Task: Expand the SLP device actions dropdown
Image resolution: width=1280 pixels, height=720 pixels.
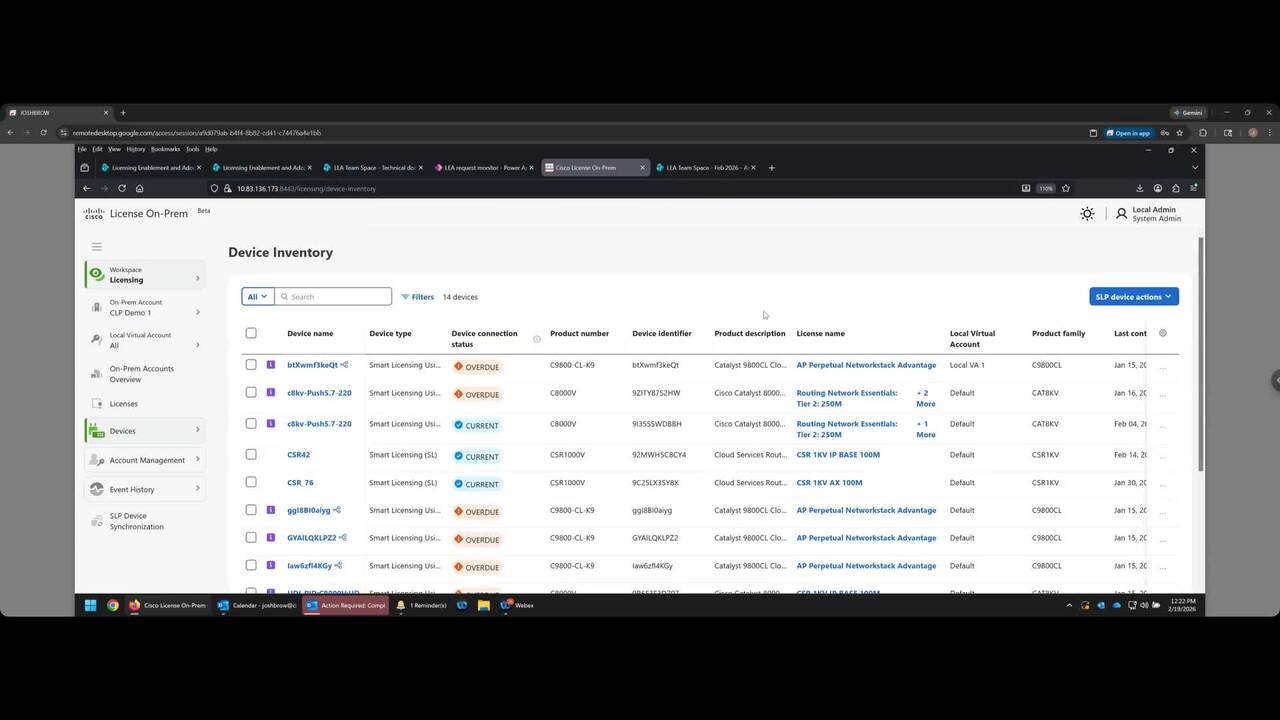Action: (x=1133, y=296)
